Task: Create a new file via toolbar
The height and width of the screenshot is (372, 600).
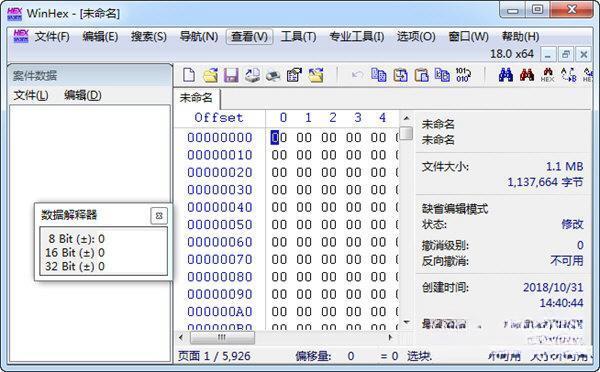Action: tap(189, 75)
